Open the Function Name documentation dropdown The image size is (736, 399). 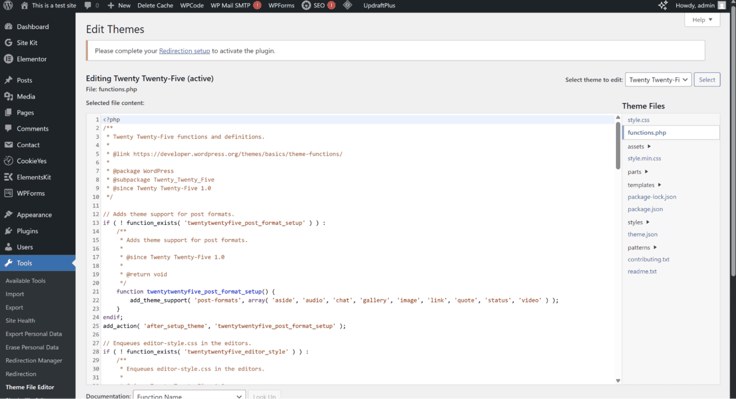click(x=189, y=396)
